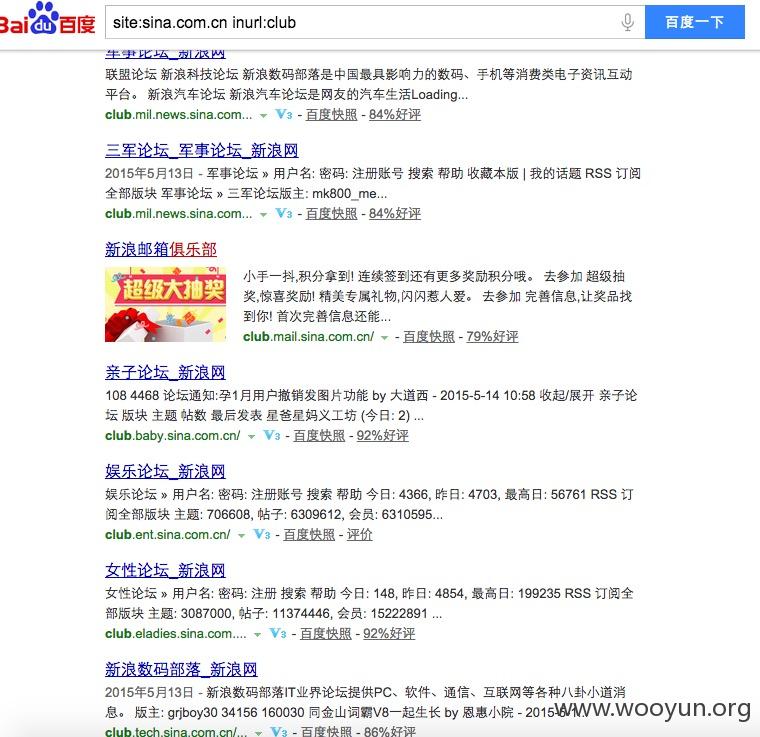Expand dropdown arrow next to club.ent.sina.com.cn
This screenshot has height=737, width=760.
point(241,535)
